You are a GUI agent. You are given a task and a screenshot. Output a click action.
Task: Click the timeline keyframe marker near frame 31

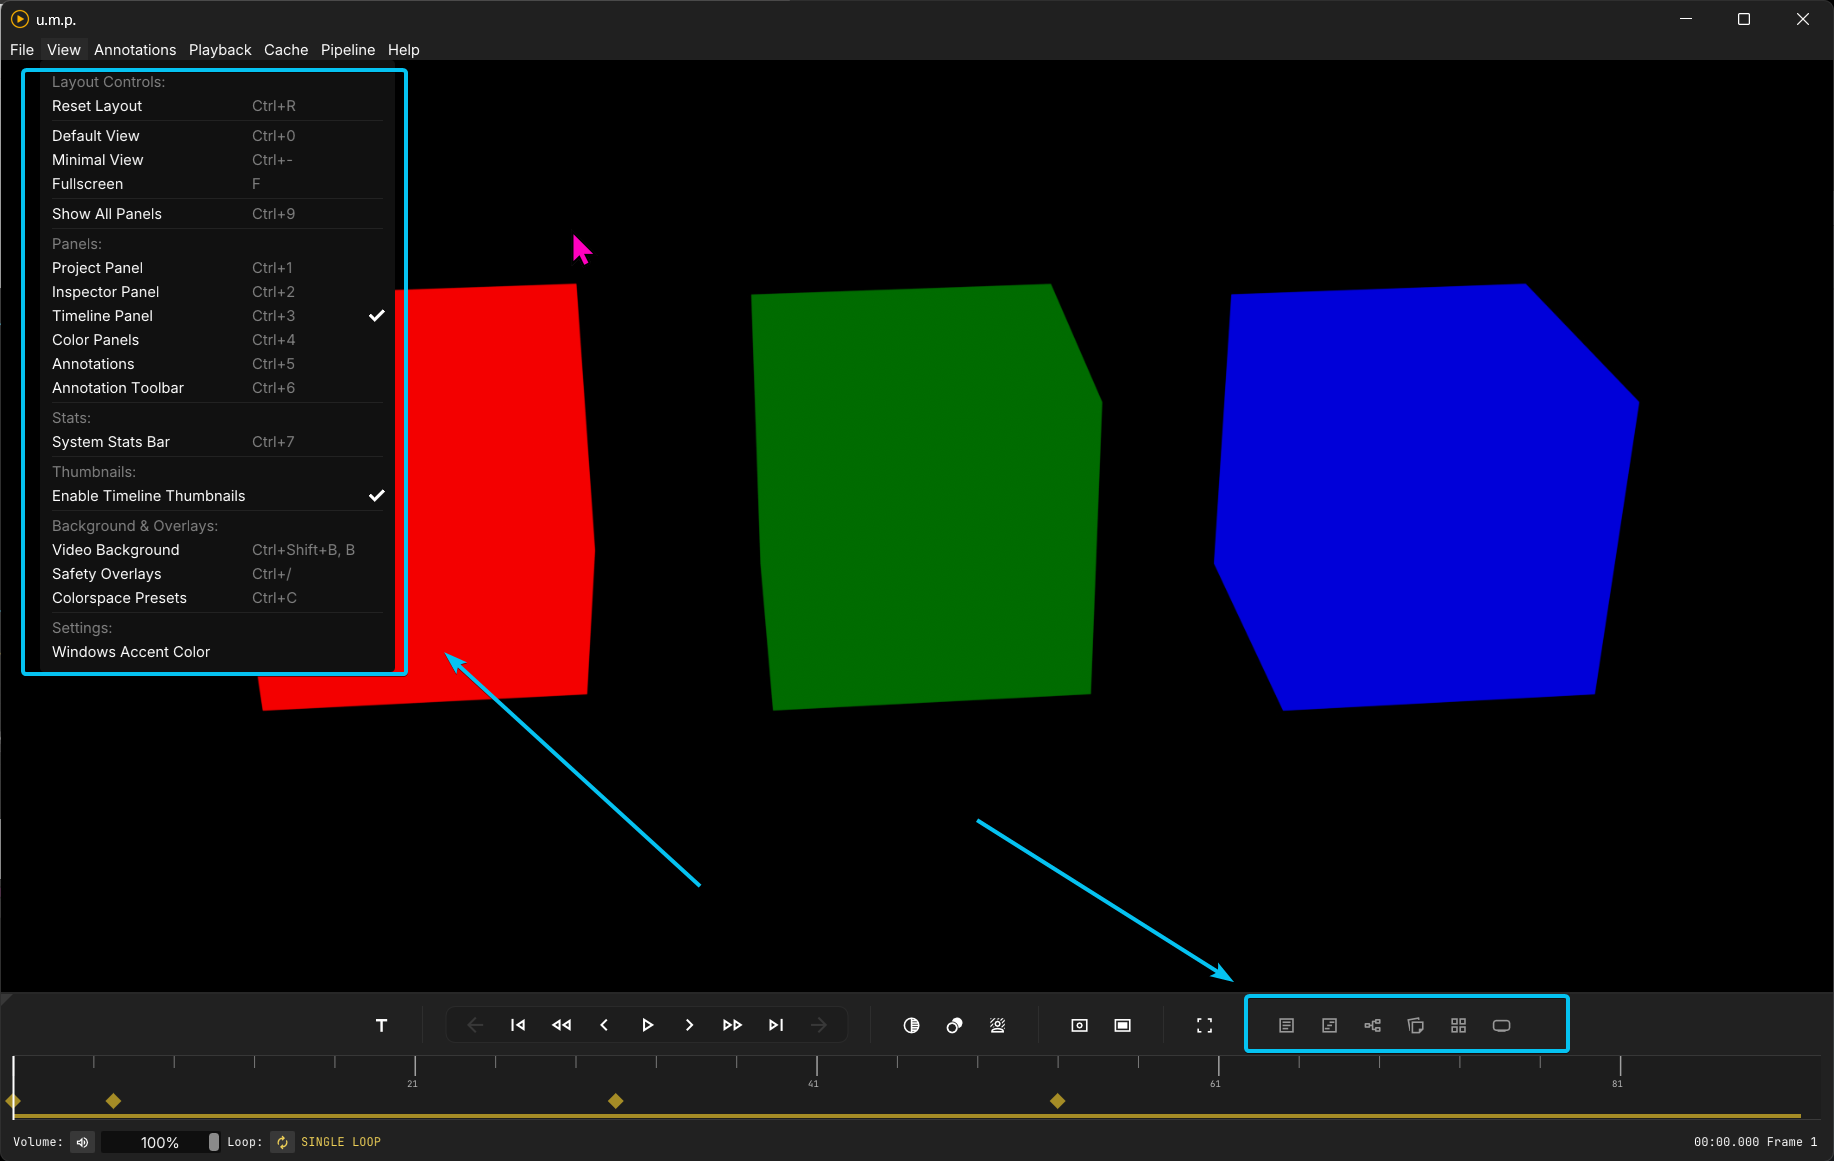[616, 1101]
